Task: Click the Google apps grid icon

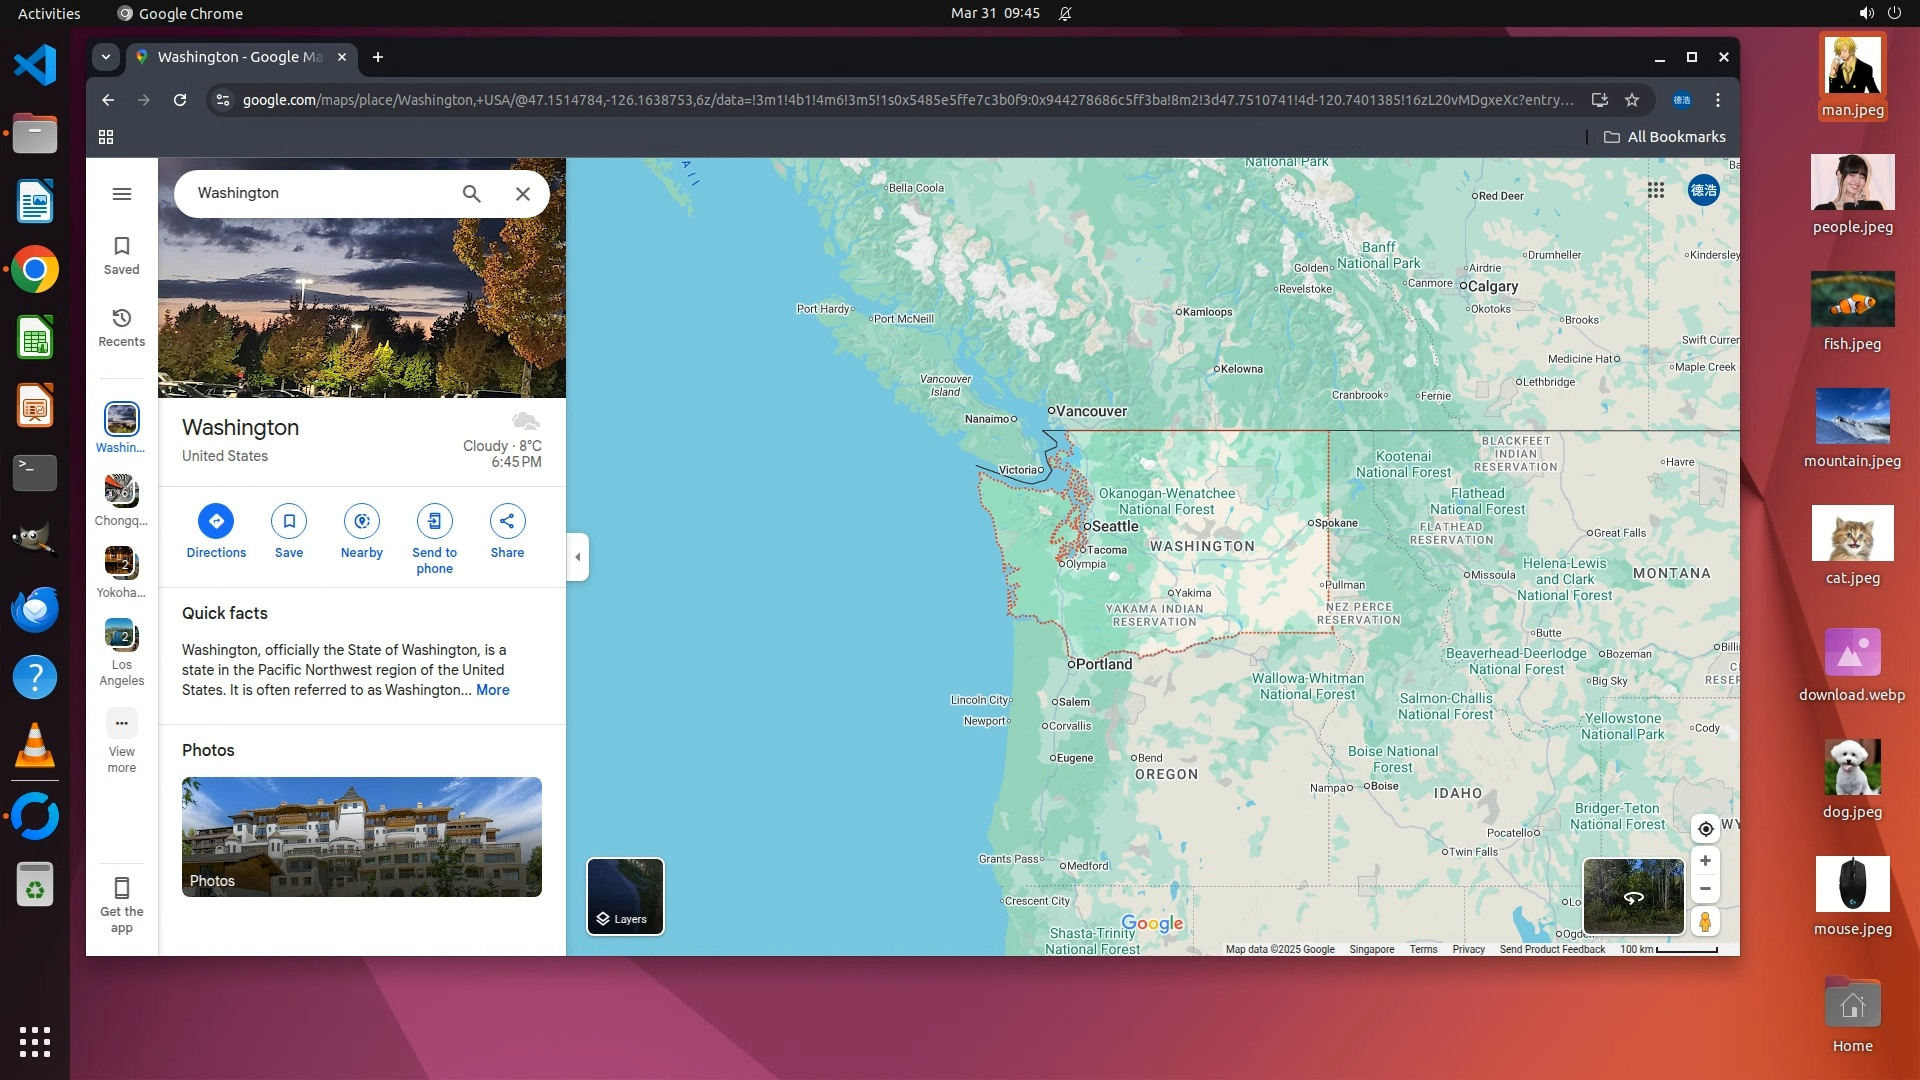Action: (x=1656, y=190)
